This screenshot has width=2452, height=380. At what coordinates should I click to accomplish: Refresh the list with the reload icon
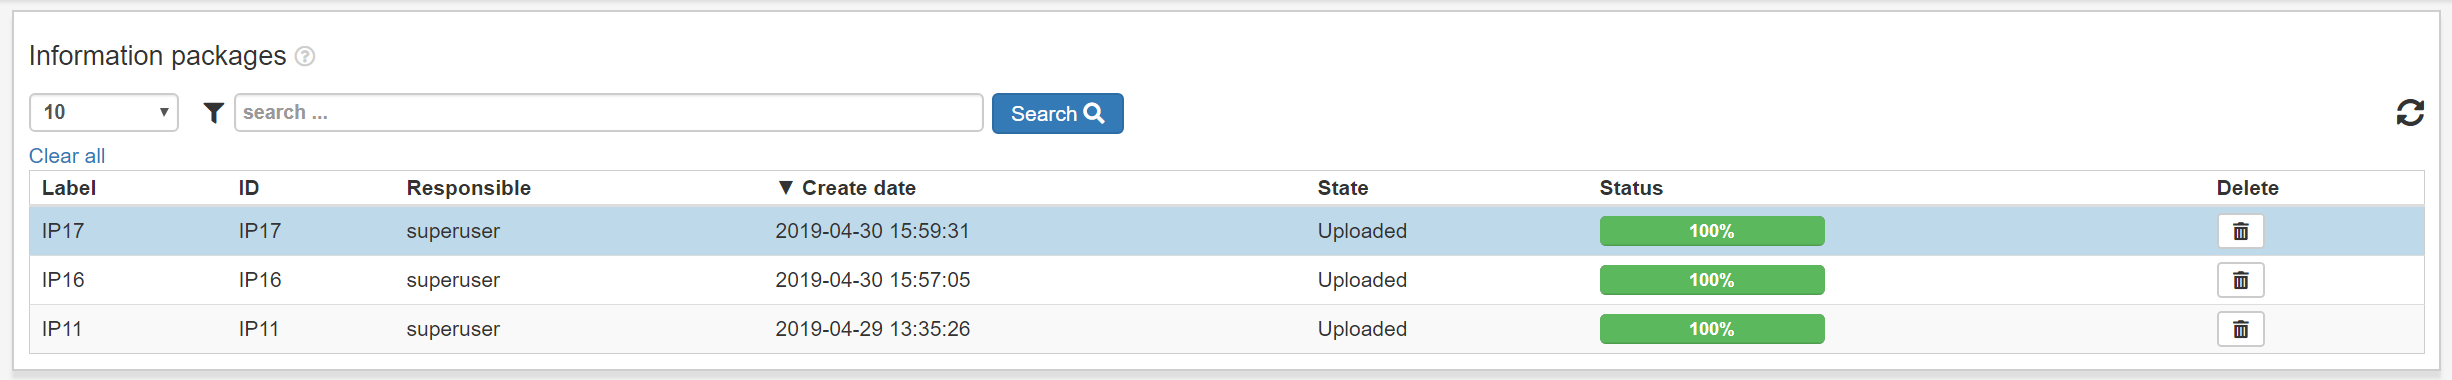coord(2410,113)
